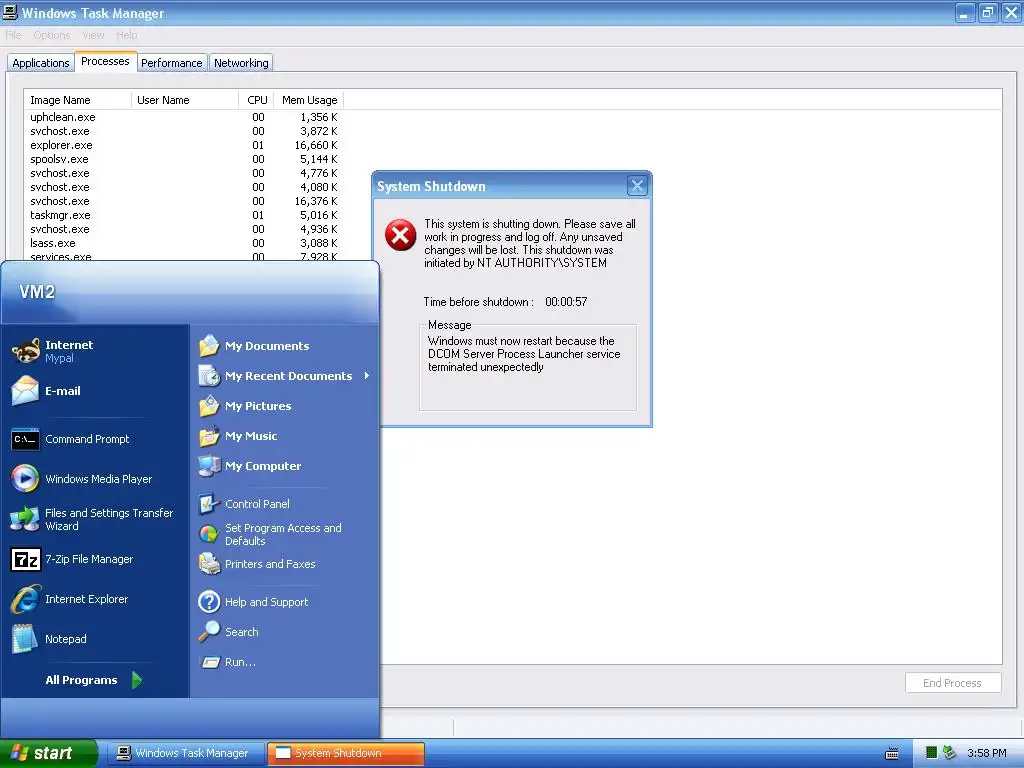Select the taskmgr.exe process
1024x768 pixels.
(184, 215)
